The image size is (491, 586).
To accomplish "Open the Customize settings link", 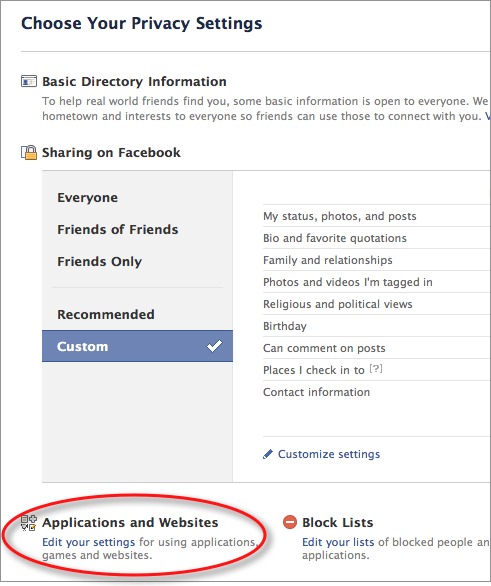I will point(329,454).
